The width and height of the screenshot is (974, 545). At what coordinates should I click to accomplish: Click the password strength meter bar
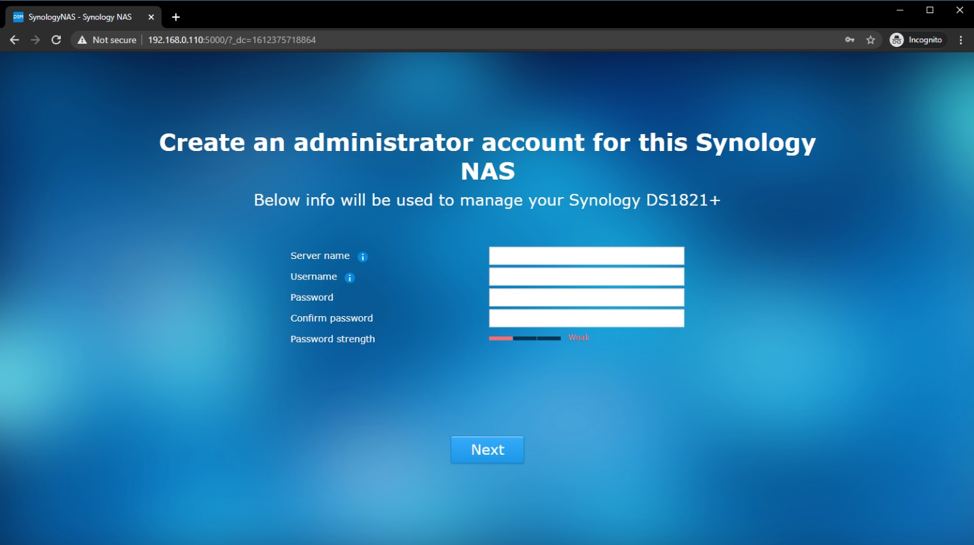(525, 339)
